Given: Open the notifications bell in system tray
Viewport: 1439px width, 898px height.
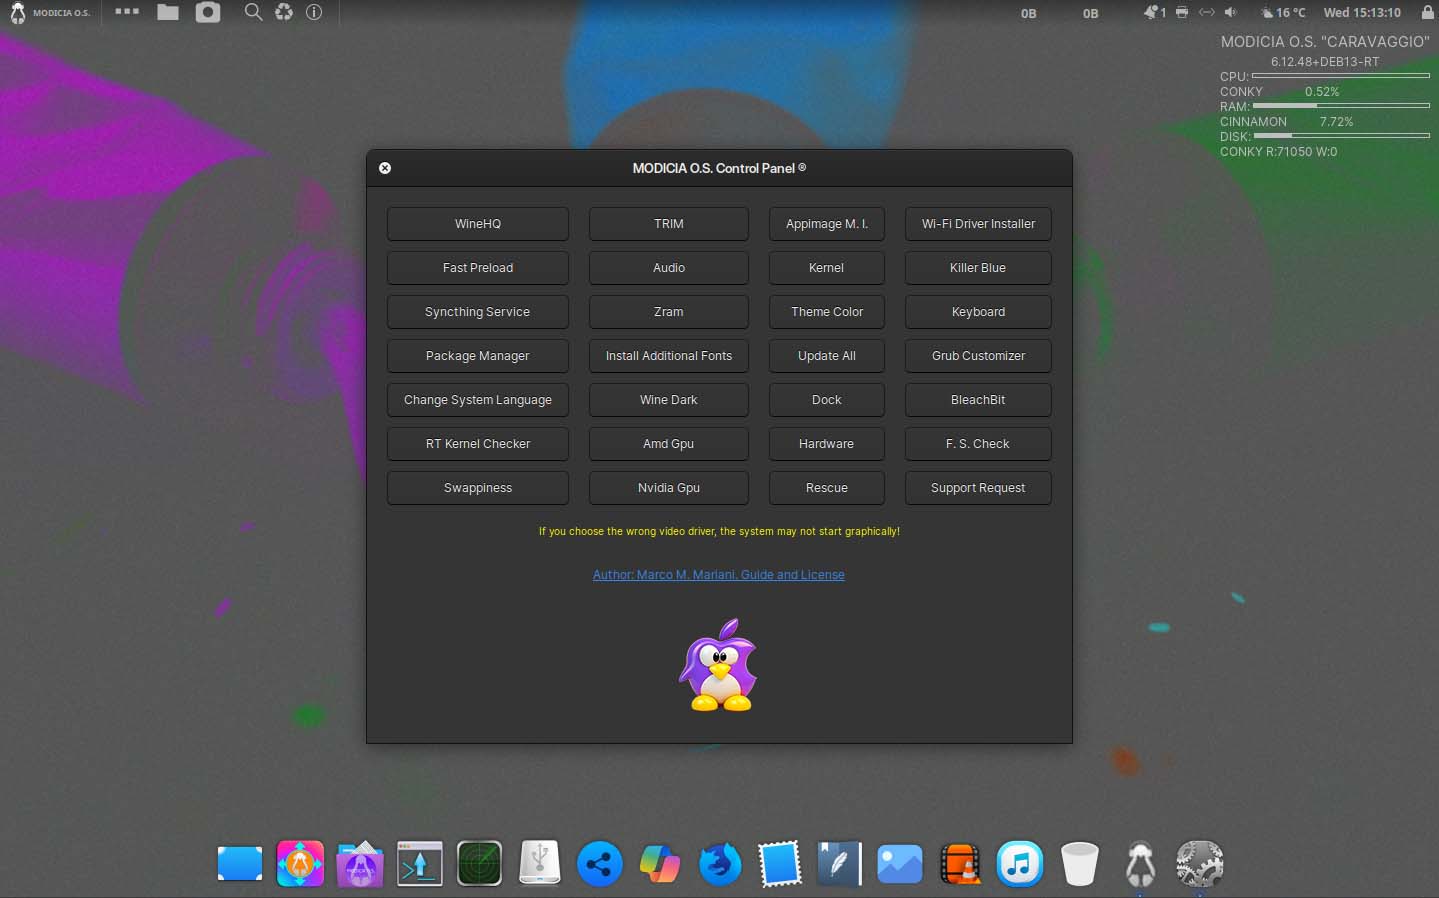Looking at the screenshot, I should coord(1154,12).
